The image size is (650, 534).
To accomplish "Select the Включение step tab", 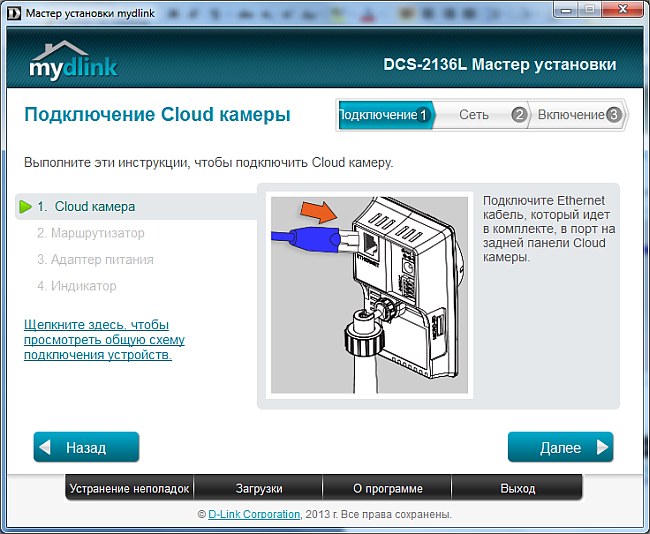I will pos(571,115).
